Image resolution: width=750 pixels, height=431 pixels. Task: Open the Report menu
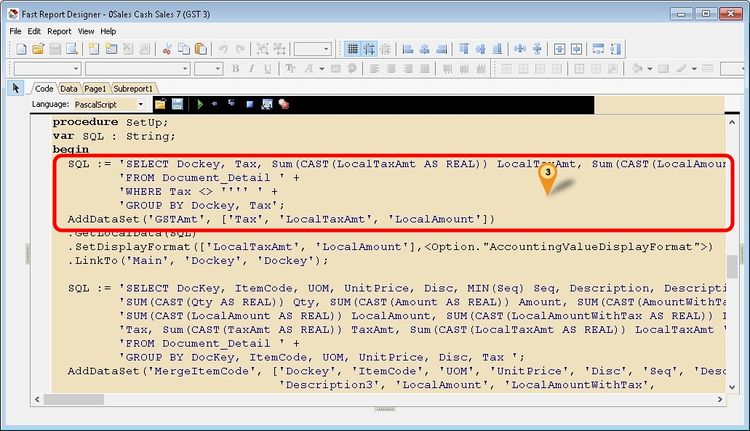click(x=59, y=31)
